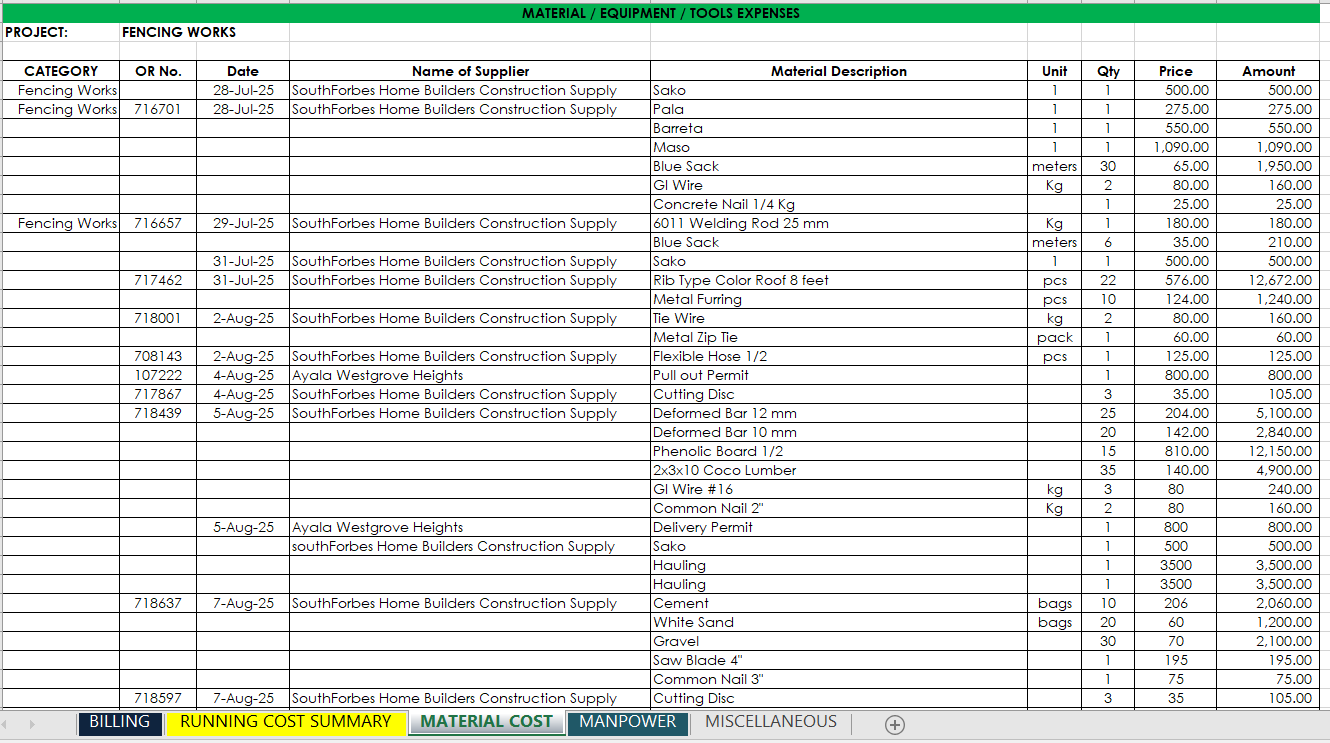Click the Material Description header cell
This screenshot has width=1330, height=743.
(x=838, y=71)
